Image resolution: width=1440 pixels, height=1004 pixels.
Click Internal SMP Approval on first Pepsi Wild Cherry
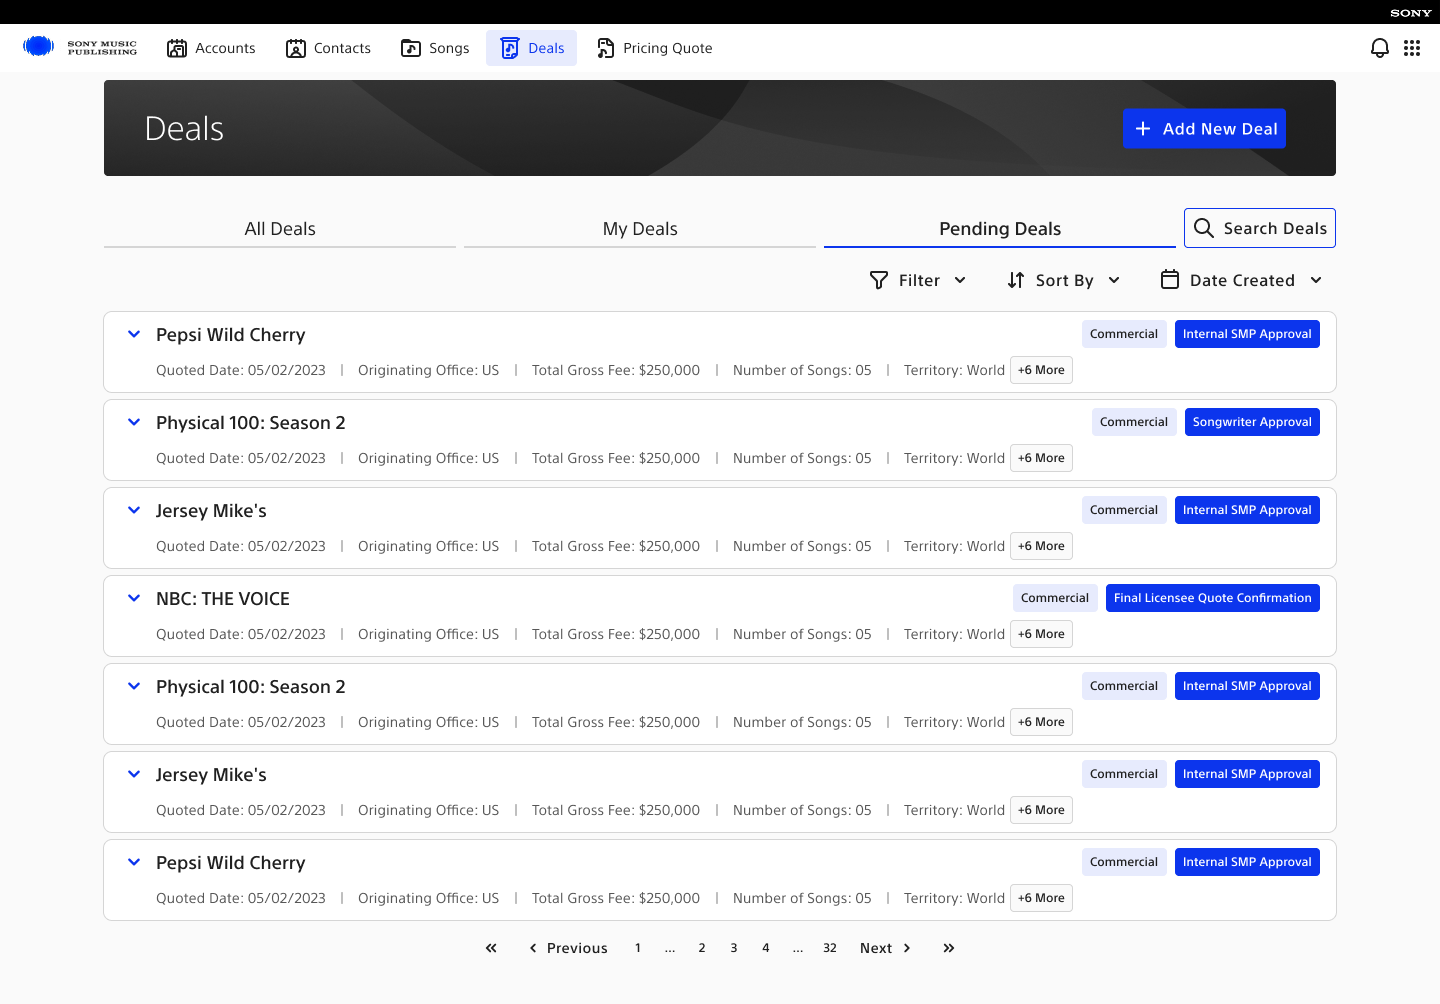coord(1247,334)
